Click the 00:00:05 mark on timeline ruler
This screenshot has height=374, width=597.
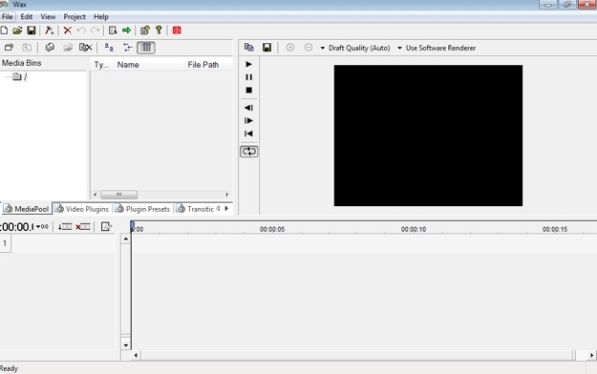[x=272, y=229]
